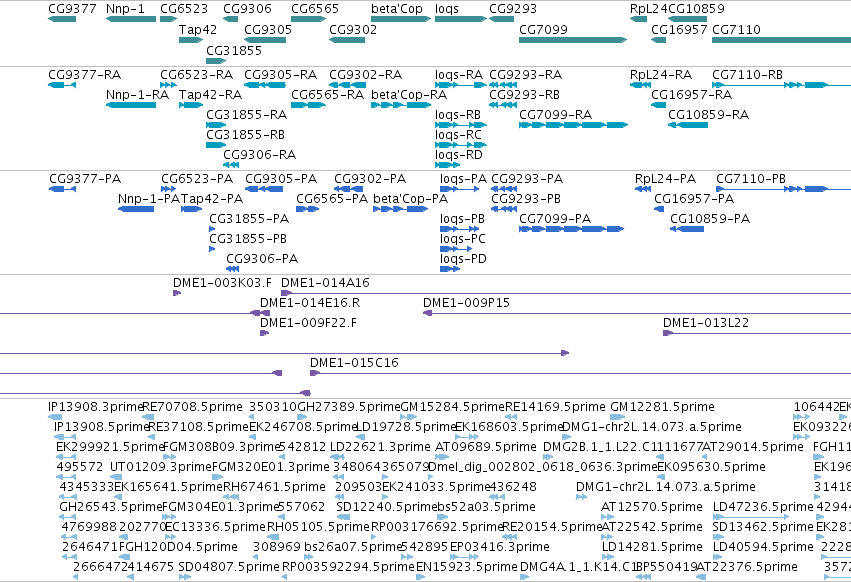Click the CG9293 gene label
The width and height of the screenshot is (851, 582).
click(x=513, y=9)
